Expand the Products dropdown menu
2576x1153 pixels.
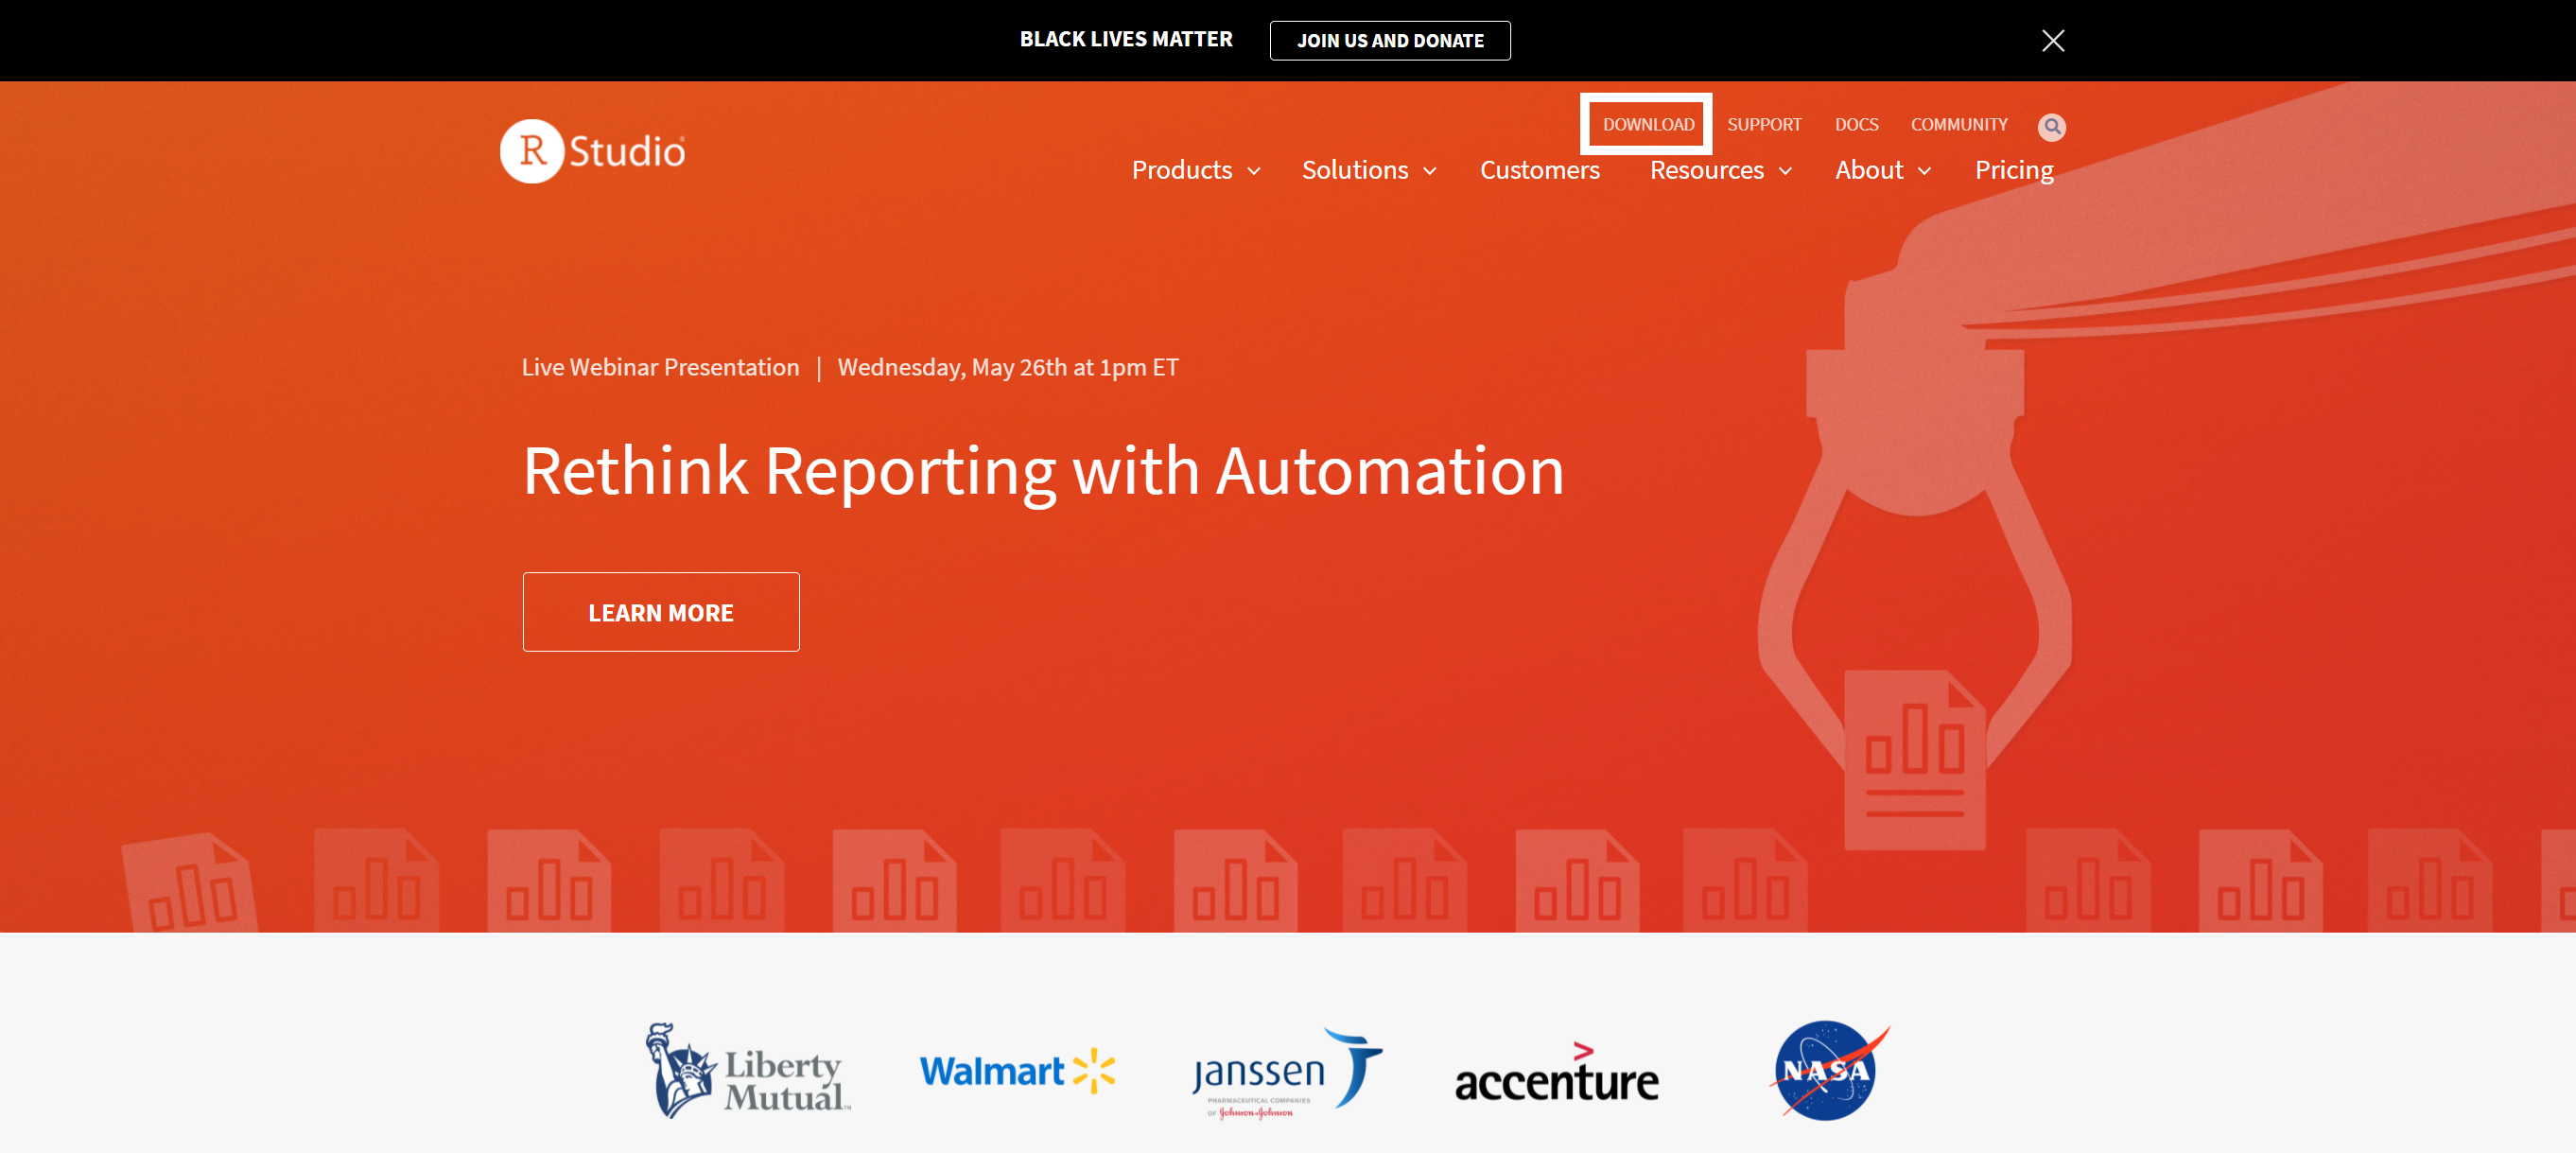pos(1195,170)
